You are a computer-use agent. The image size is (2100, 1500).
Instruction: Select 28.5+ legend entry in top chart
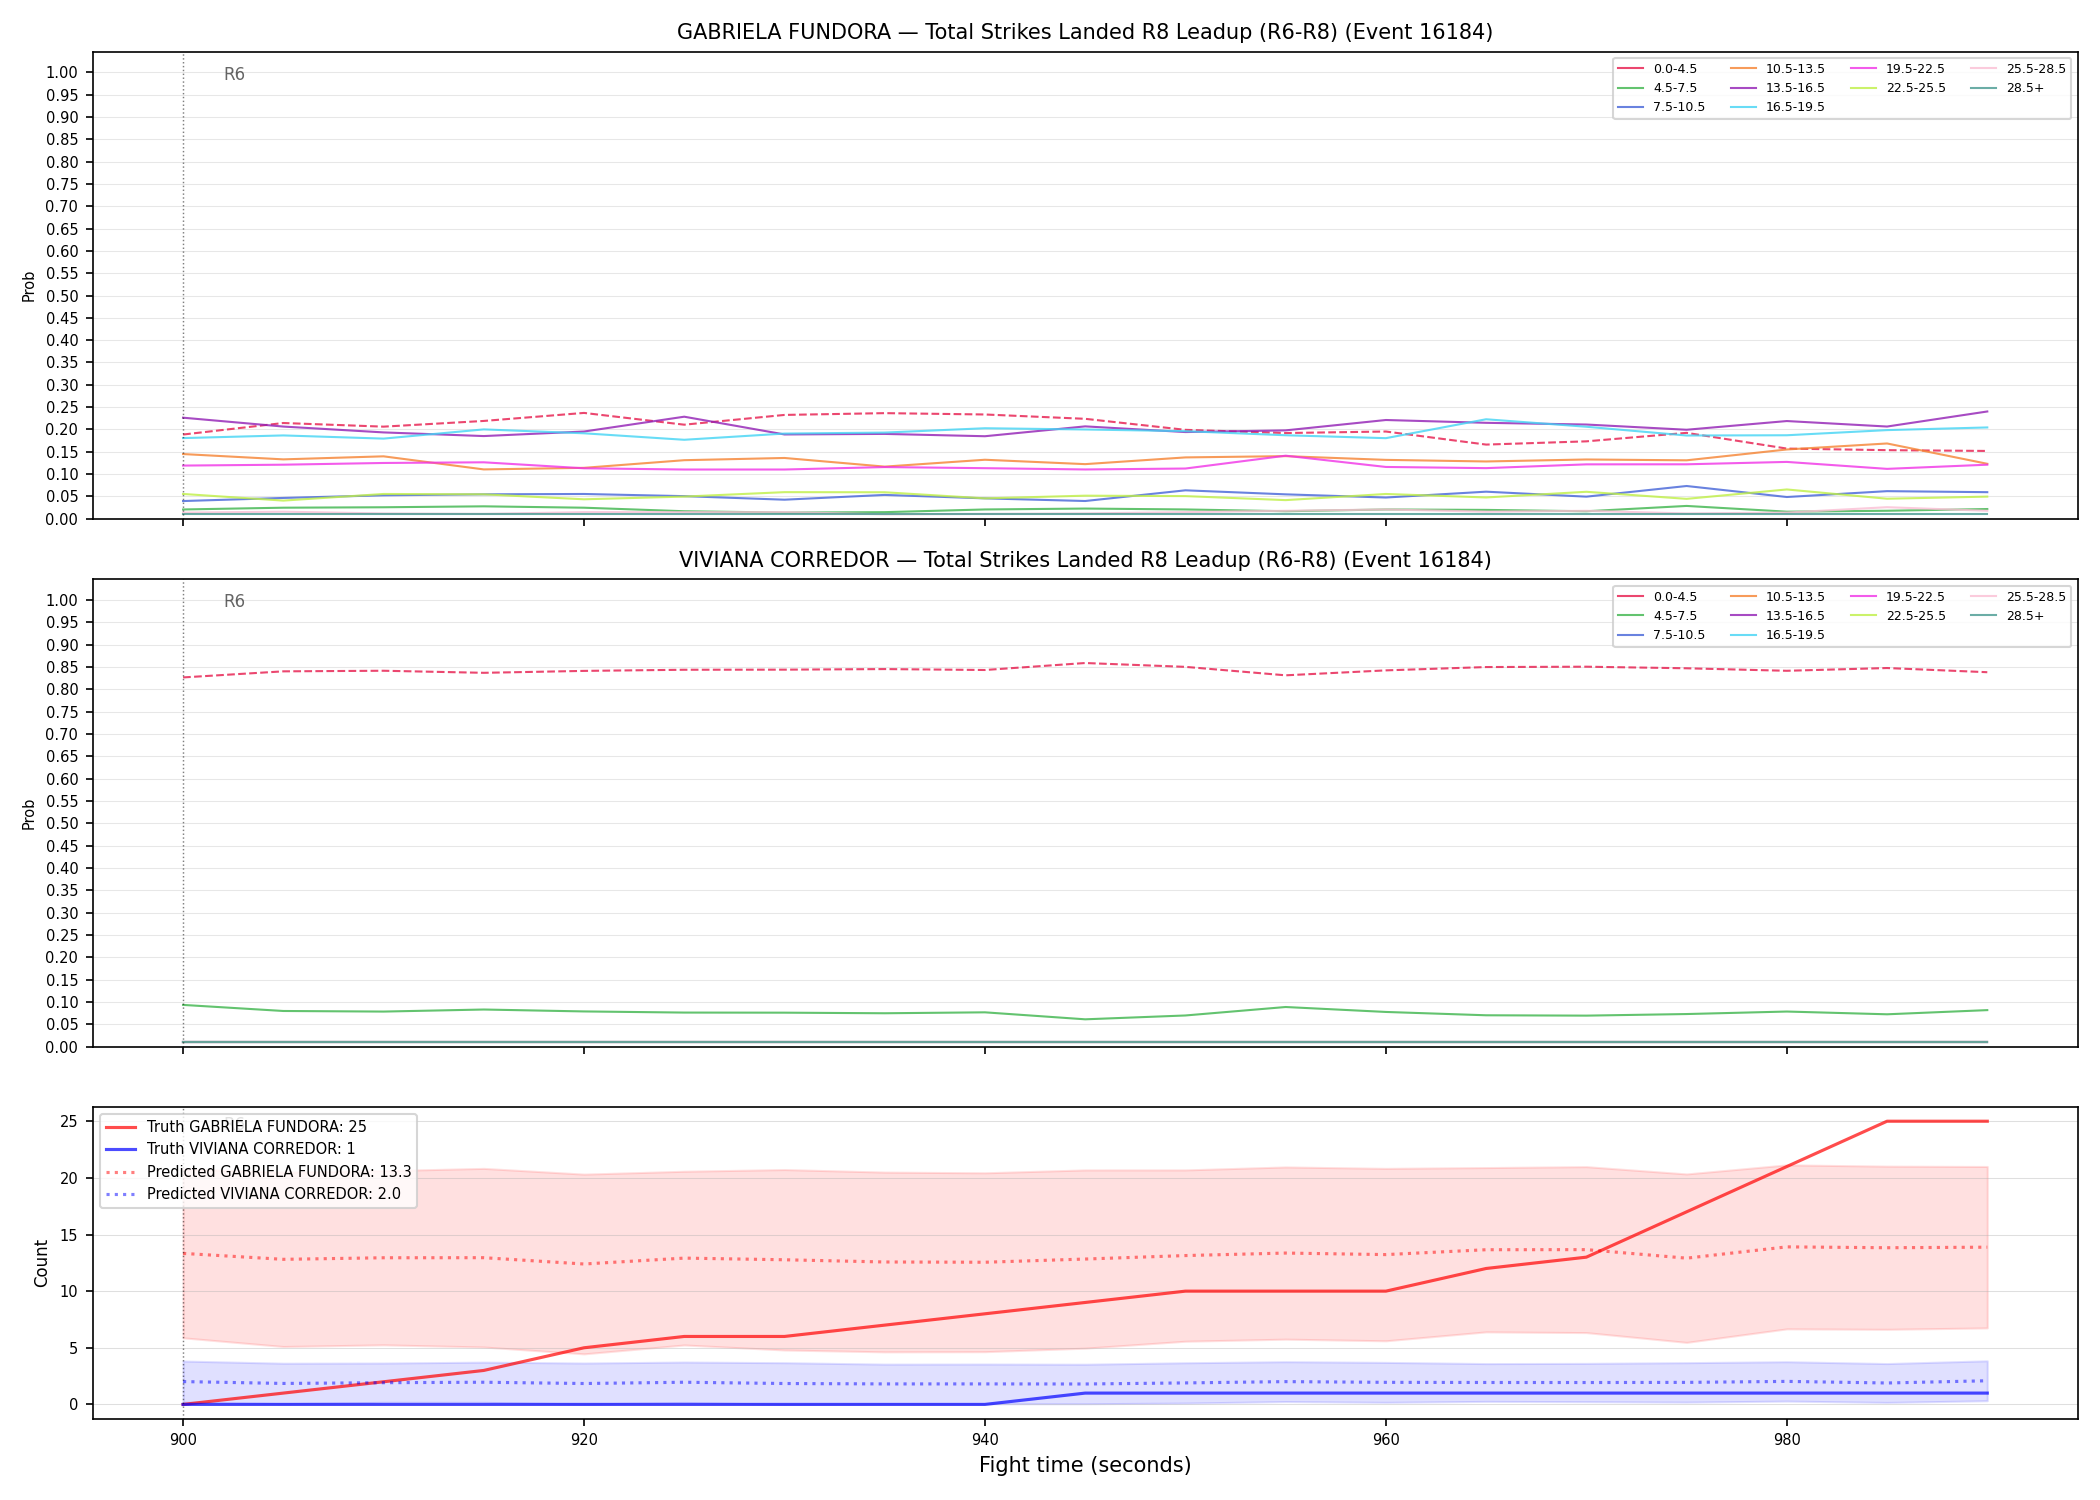pos(2008,88)
